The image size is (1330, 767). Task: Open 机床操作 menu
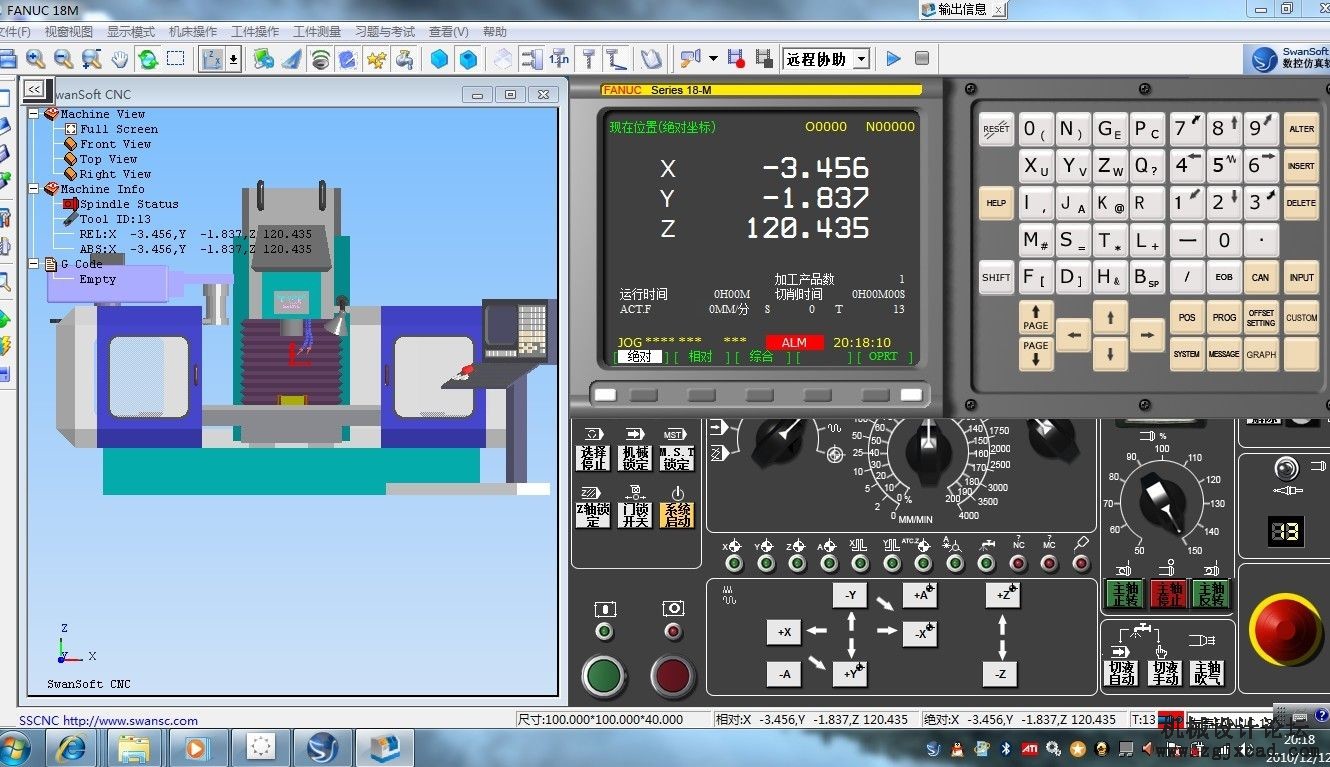coord(193,32)
